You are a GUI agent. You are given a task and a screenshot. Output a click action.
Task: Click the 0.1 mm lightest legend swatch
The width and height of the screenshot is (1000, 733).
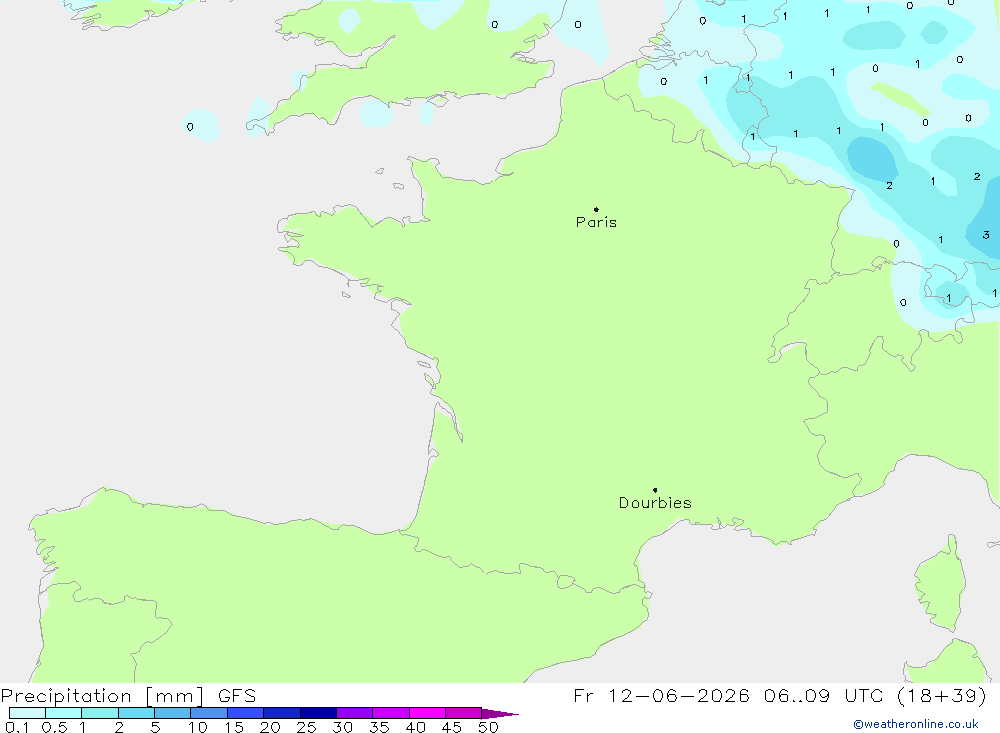[27, 713]
